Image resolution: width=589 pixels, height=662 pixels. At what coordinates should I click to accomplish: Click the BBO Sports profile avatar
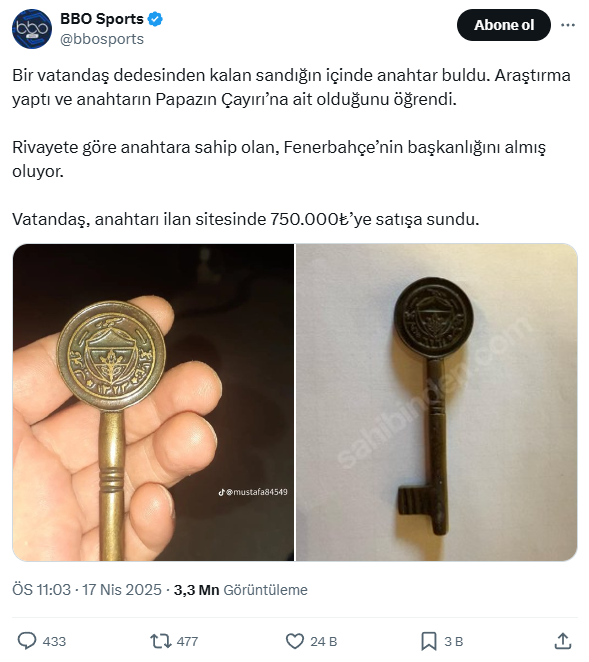[x=32, y=29]
